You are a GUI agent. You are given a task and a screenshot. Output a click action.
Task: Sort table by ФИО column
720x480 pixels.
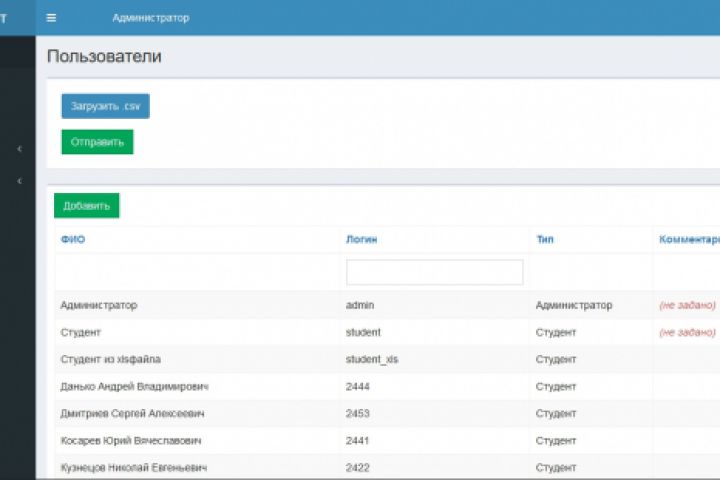pos(73,239)
